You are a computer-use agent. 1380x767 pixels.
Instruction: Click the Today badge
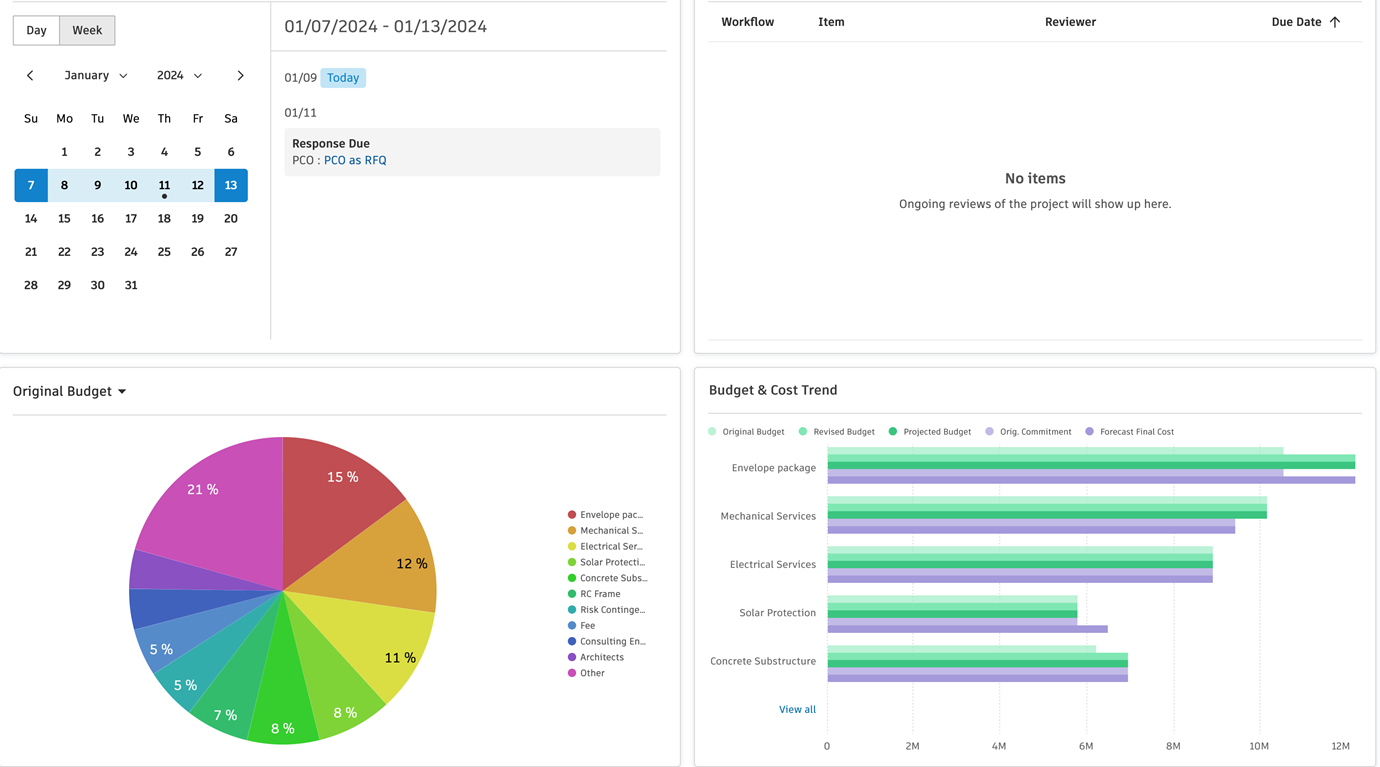click(x=343, y=78)
